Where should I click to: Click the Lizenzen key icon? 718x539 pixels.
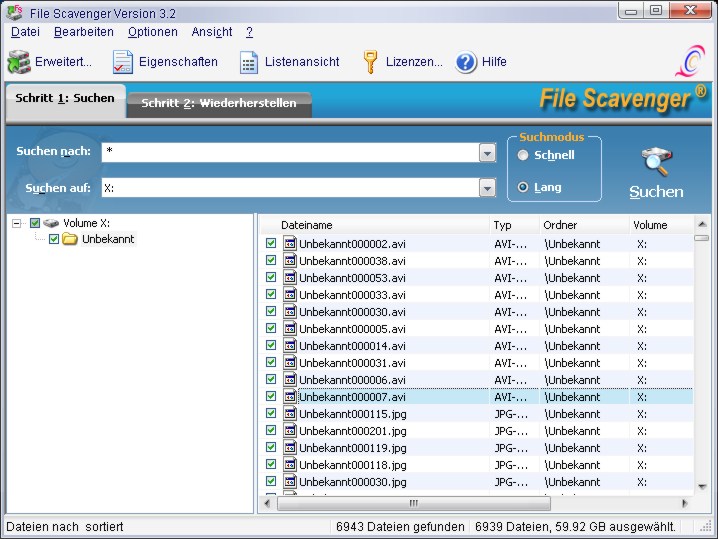point(370,62)
